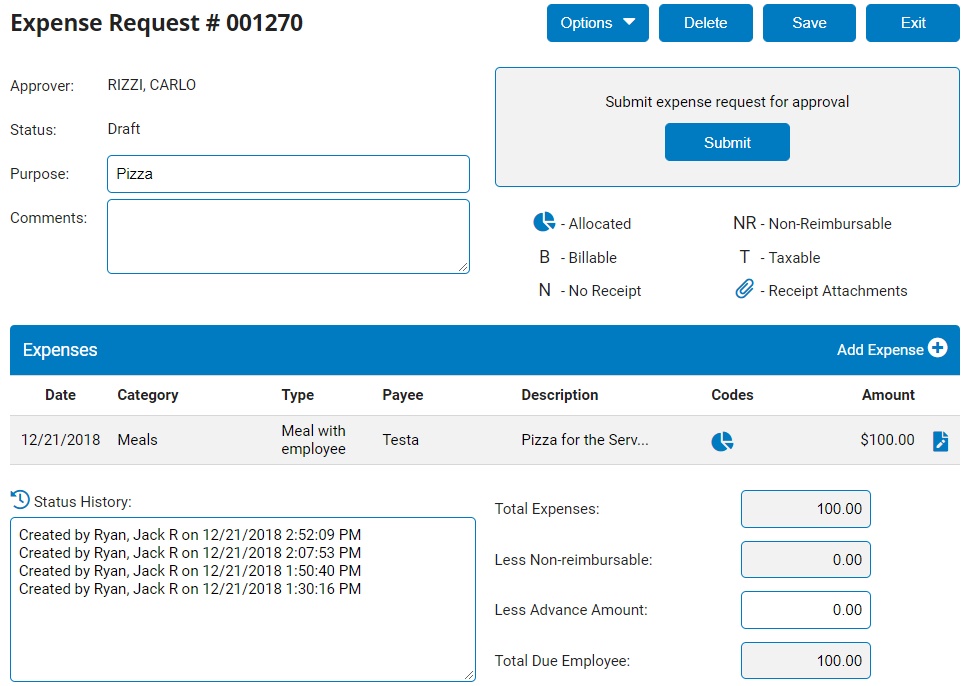The width and height of the screenshot is (961, 686).
Task: Select the 12/21/2018 Meals expense row
Action: [x=400, y=440]
